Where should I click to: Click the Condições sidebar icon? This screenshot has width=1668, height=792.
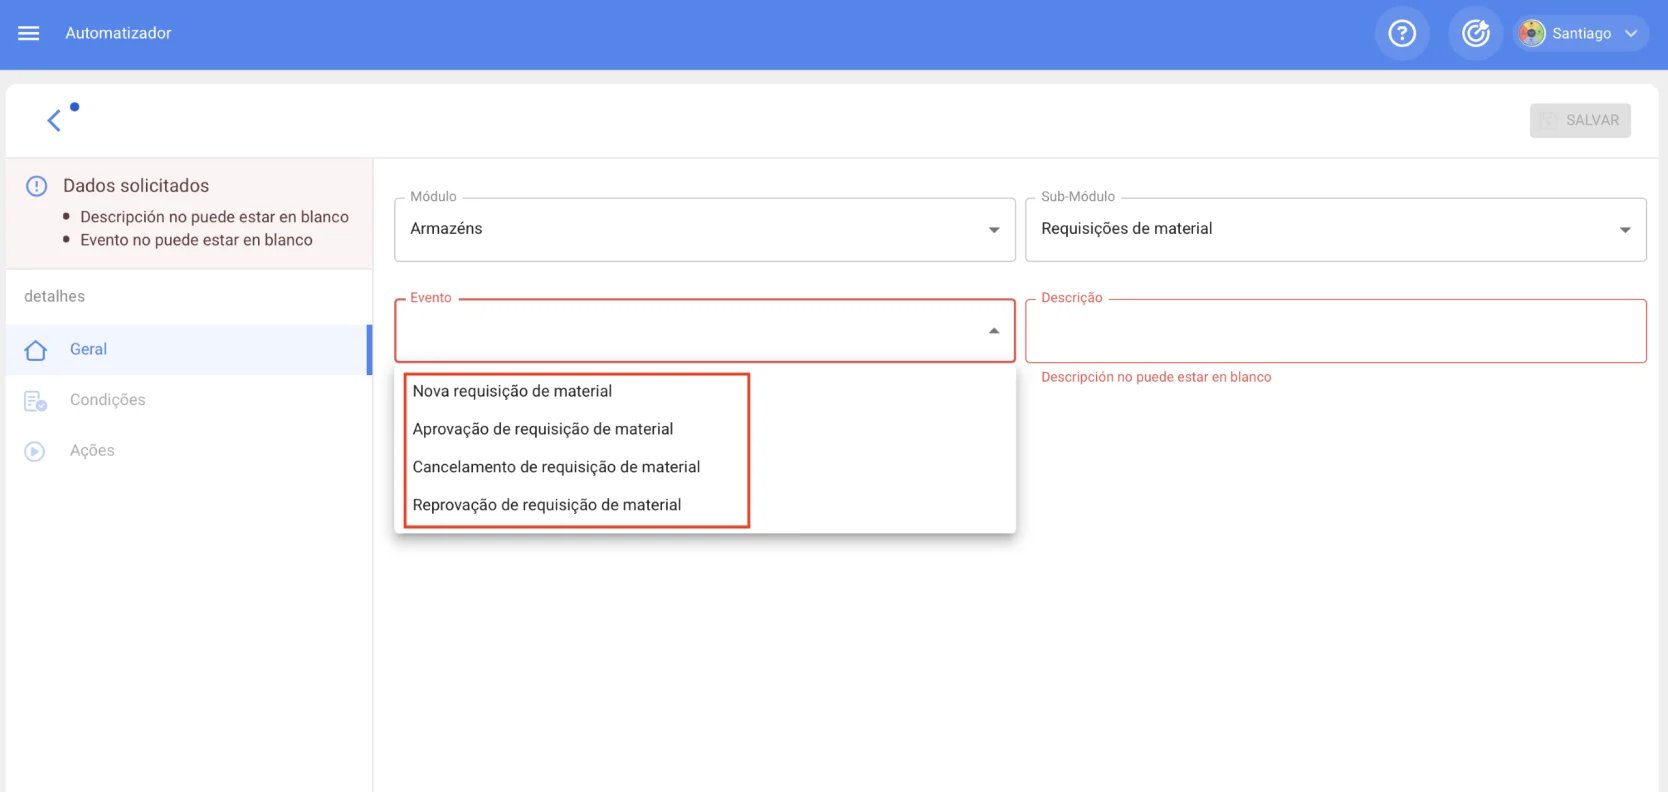pos(35,401)
